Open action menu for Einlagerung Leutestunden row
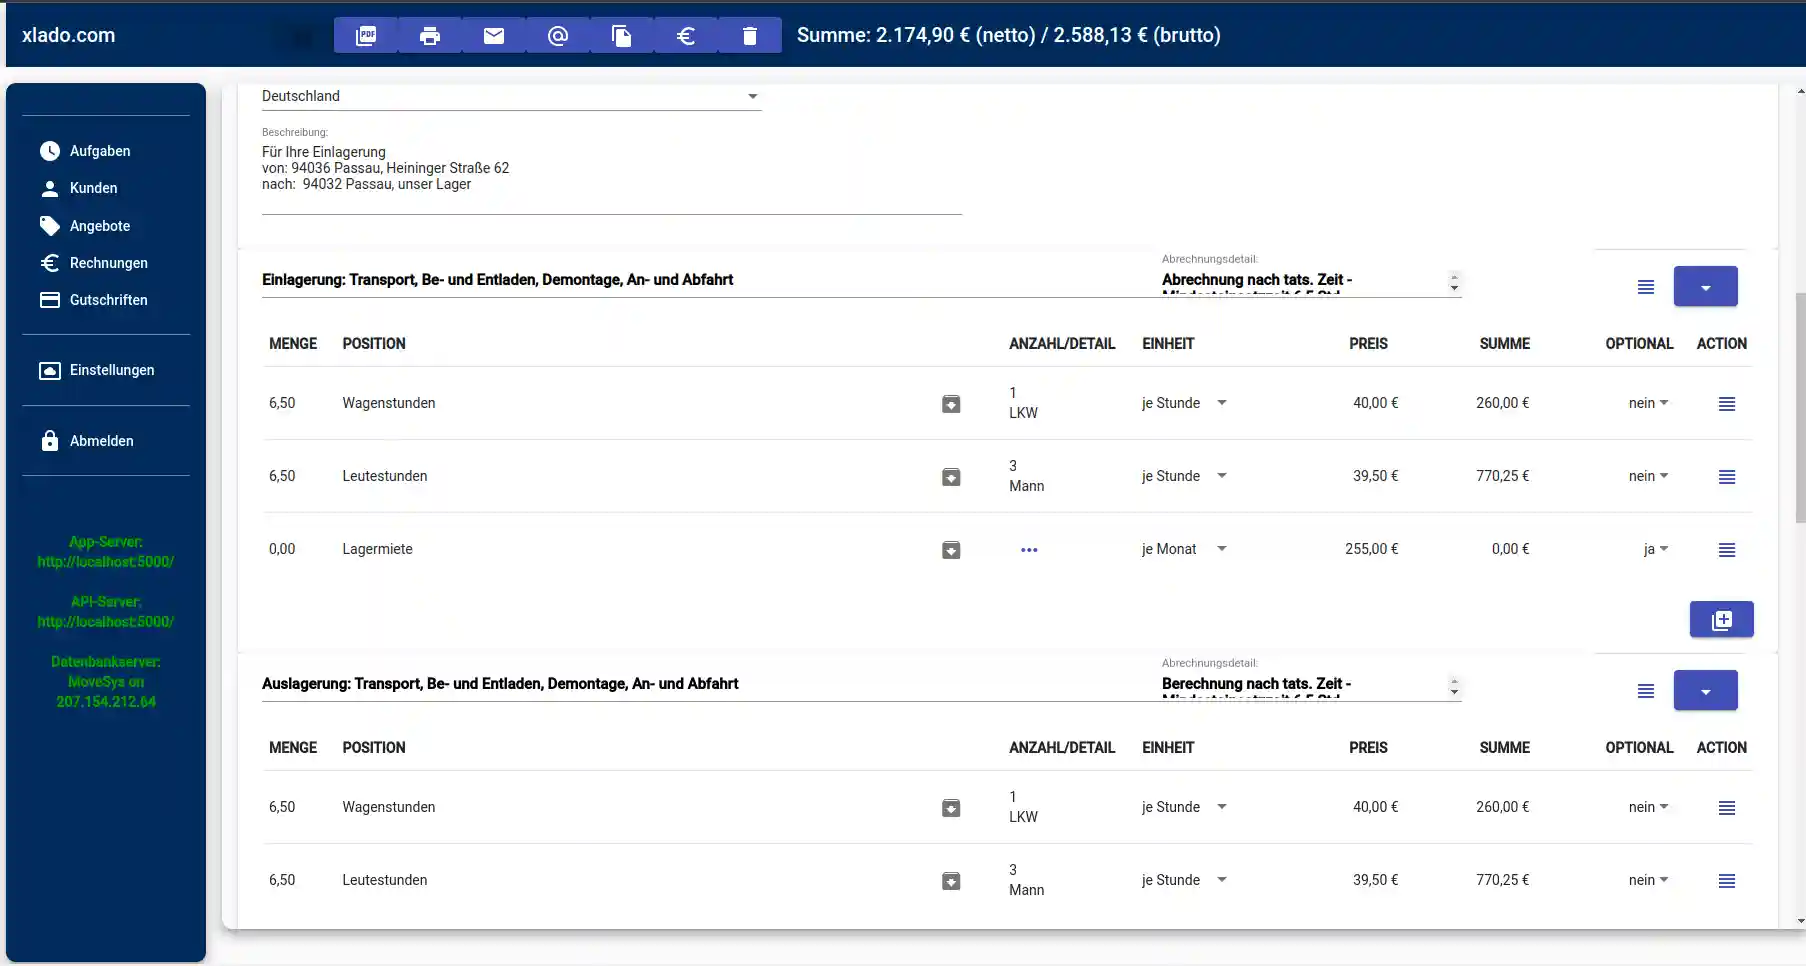1806x966 pixels. point(1727,477)
